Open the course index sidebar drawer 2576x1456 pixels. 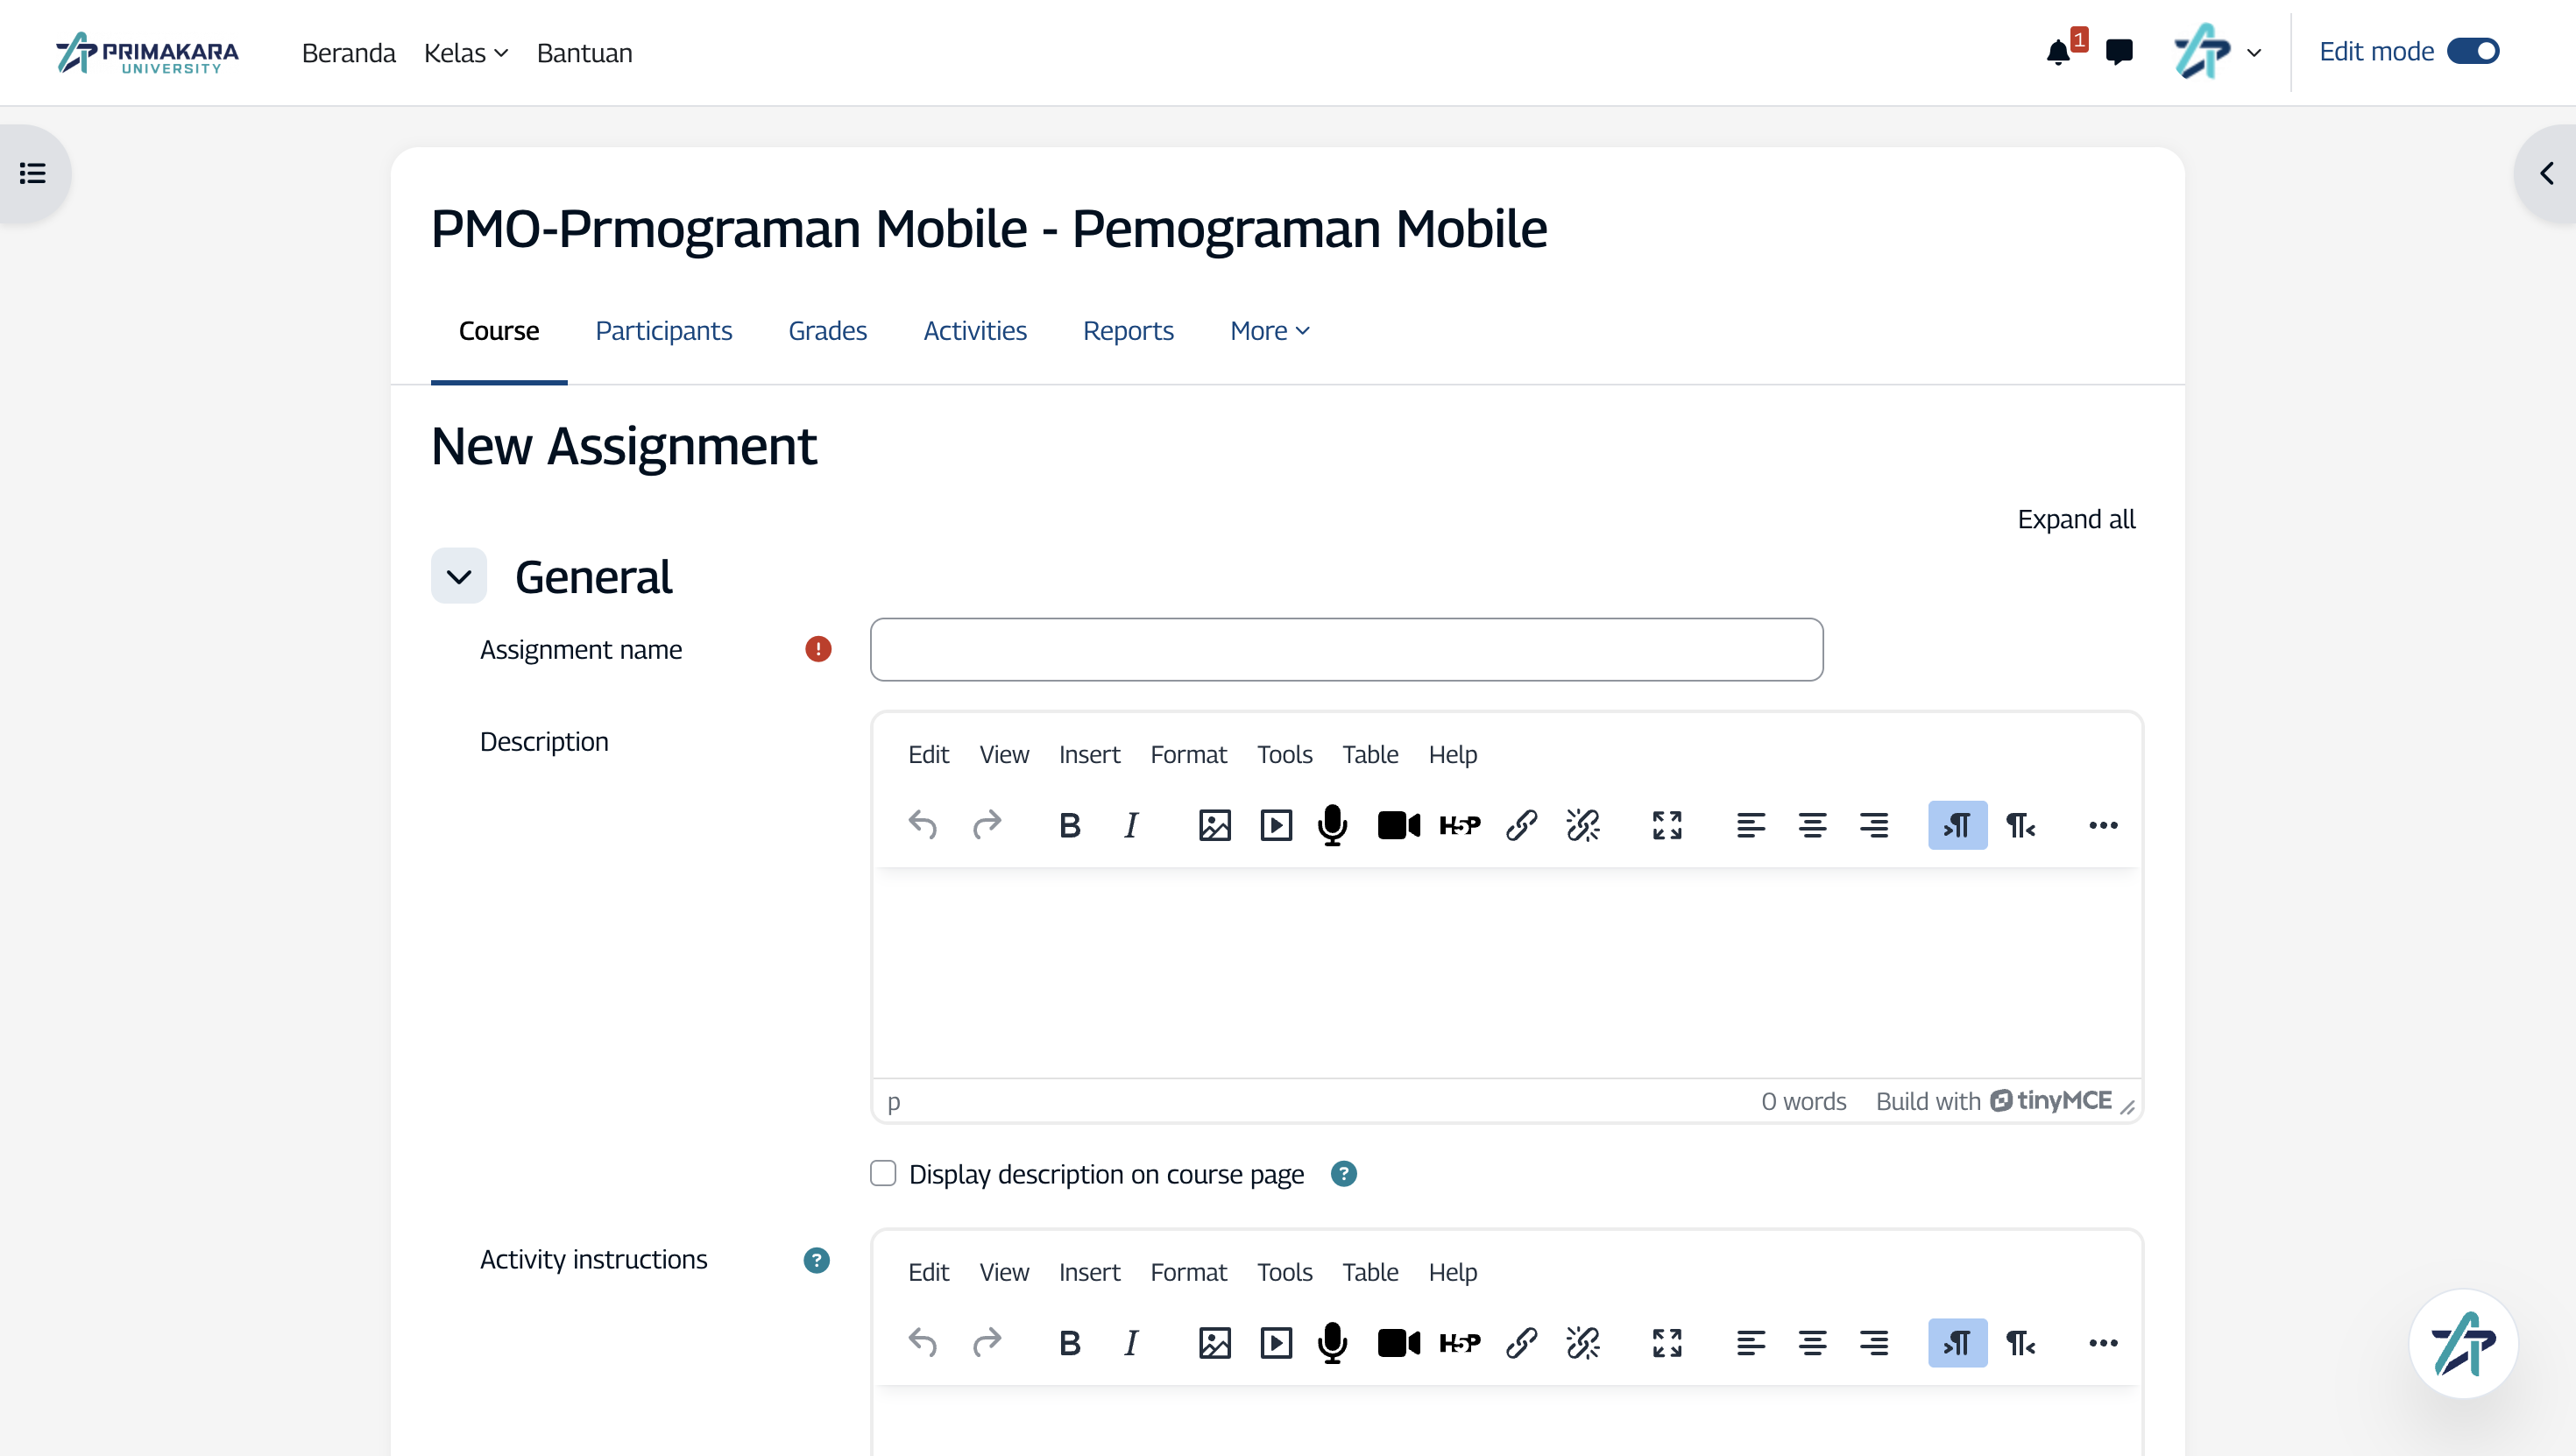[x=33, y=174]
